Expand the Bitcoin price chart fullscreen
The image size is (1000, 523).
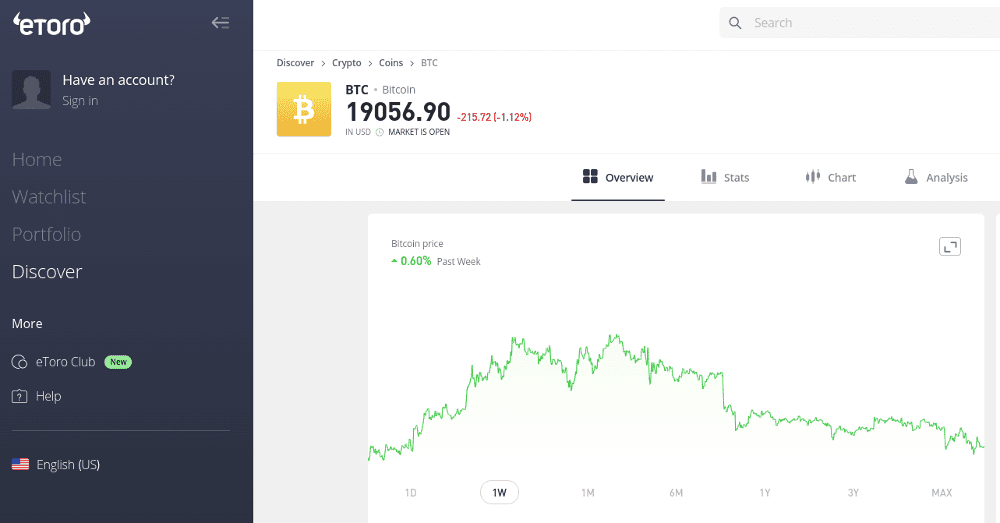(950, 246)
